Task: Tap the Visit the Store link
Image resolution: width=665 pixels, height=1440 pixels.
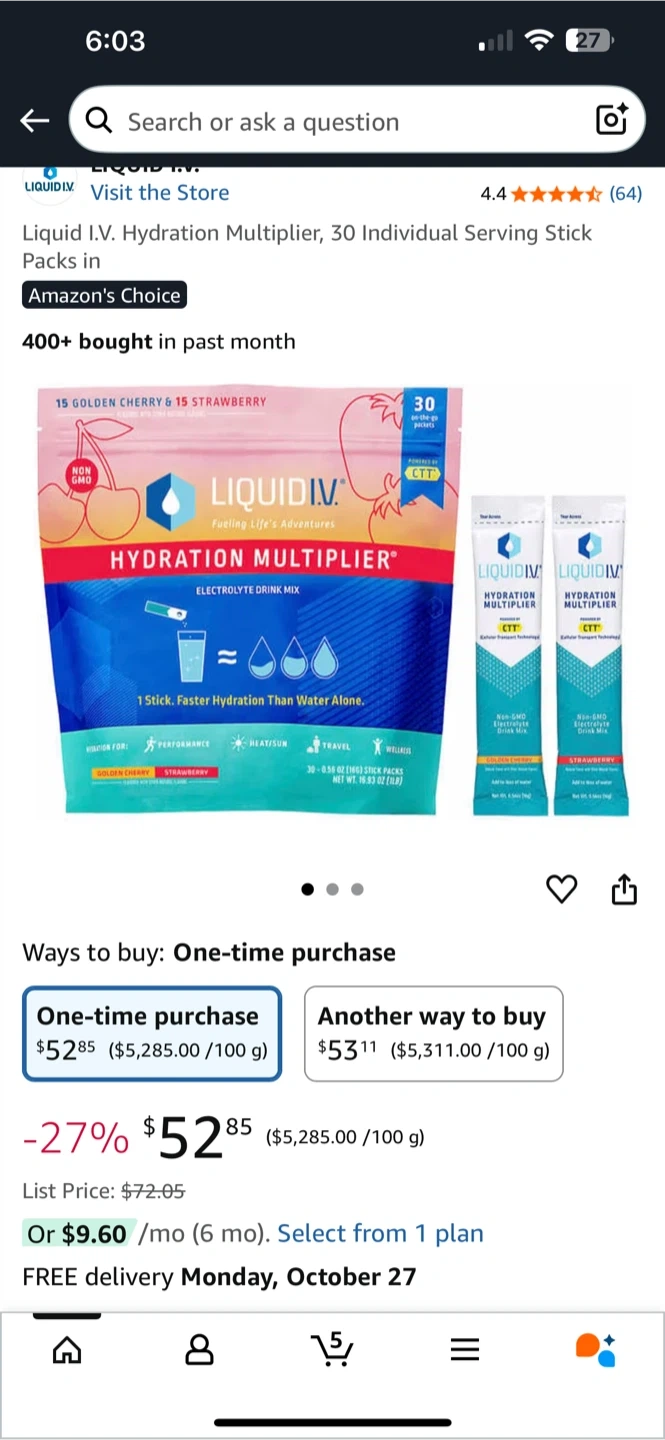Action: tap(160, 193)
